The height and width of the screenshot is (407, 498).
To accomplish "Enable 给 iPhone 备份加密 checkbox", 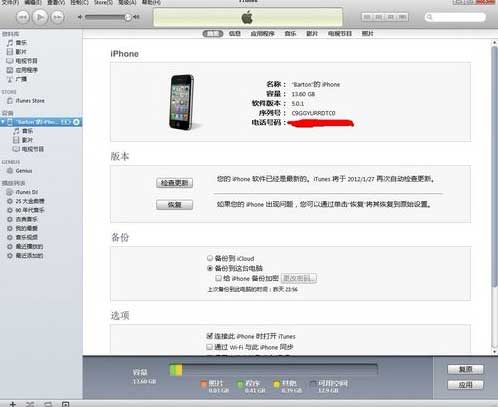I will tap(219, 278).
